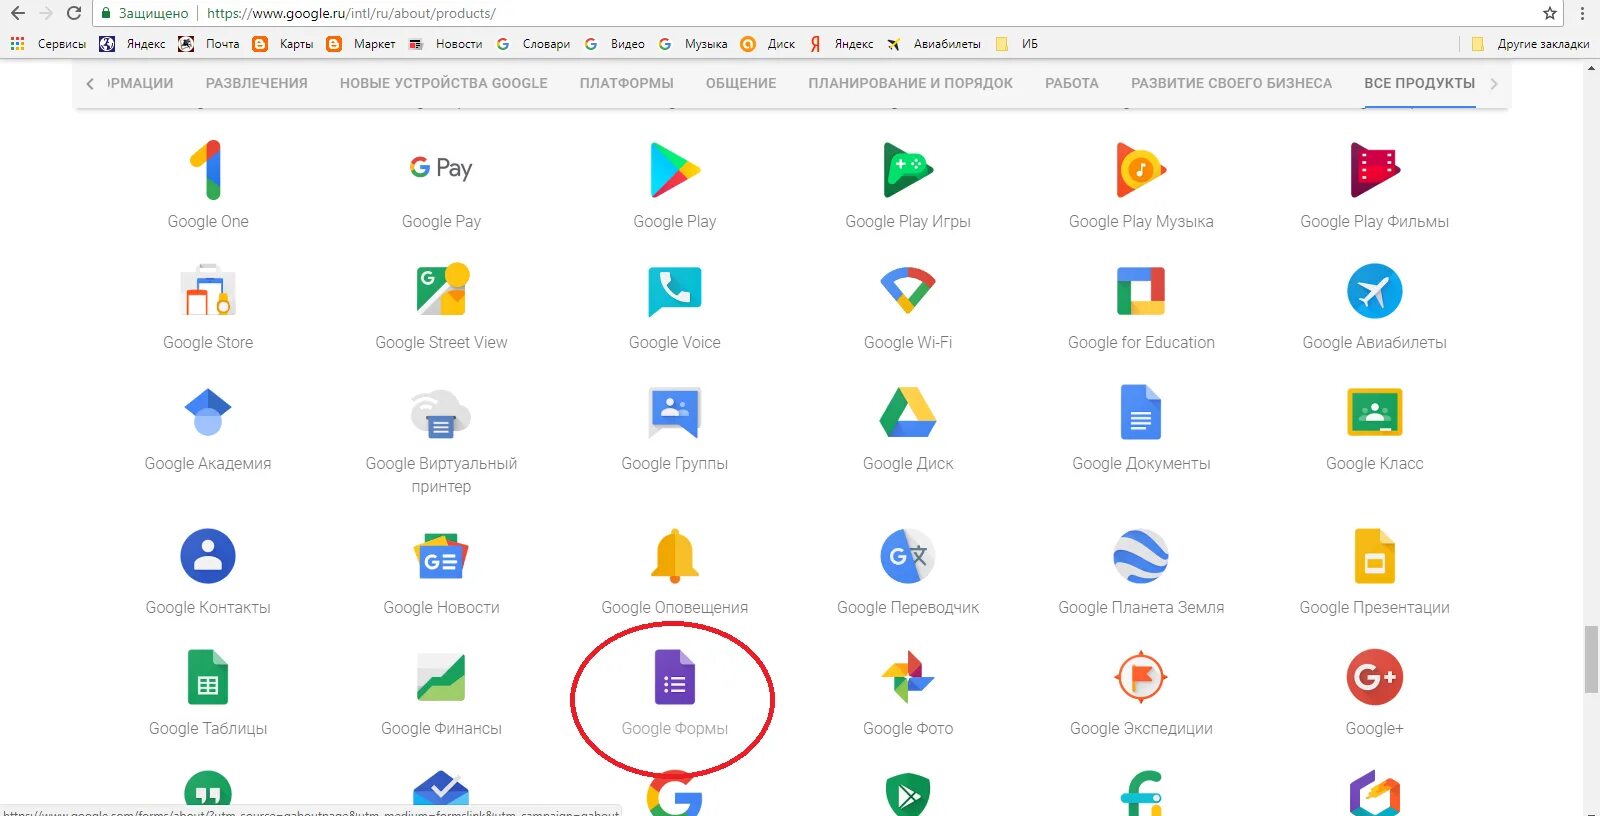Open the Google Фото pinwheel icon
This screenshot has width=1600, height=816.
pos(908,677)
